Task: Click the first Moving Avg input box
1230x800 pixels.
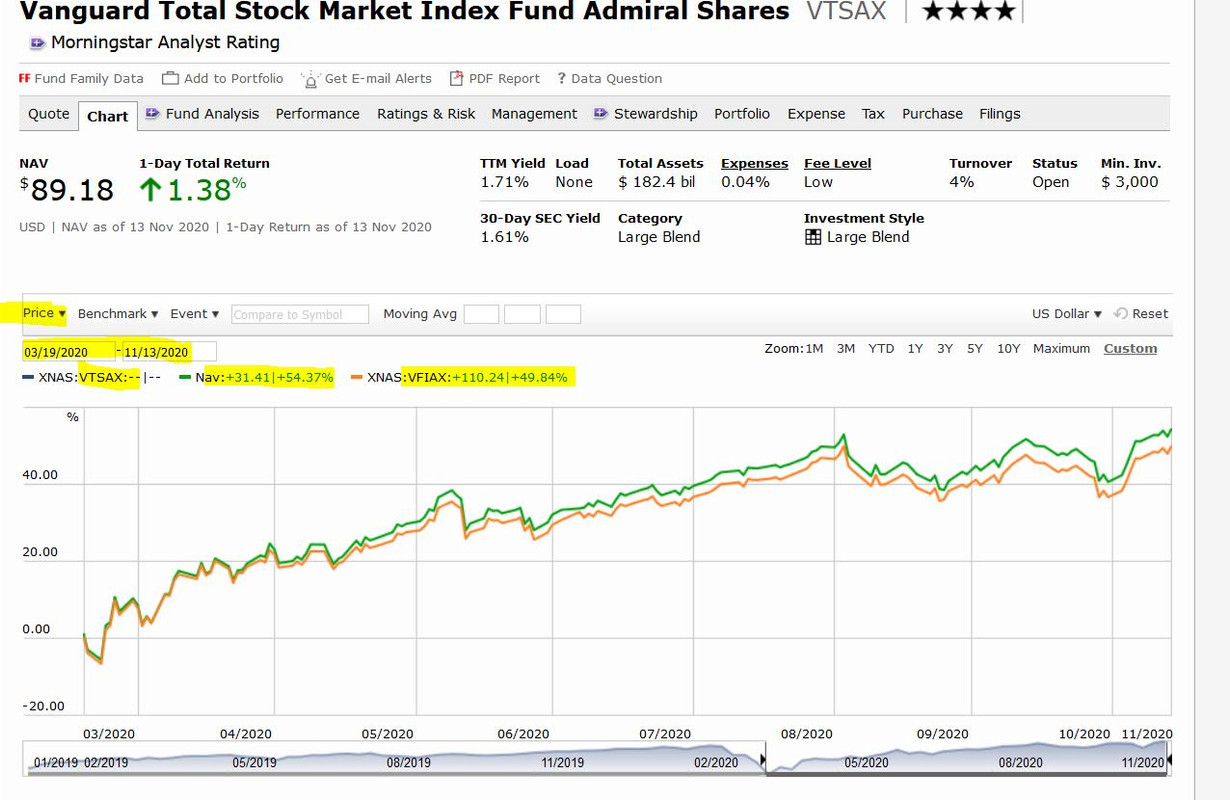Action: pos(481,314)
